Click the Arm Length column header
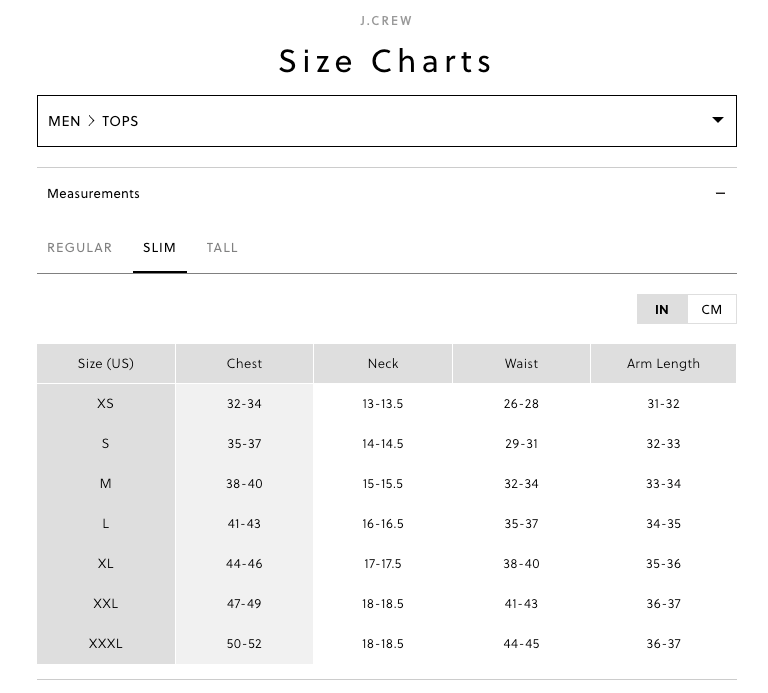 point(663,363)
